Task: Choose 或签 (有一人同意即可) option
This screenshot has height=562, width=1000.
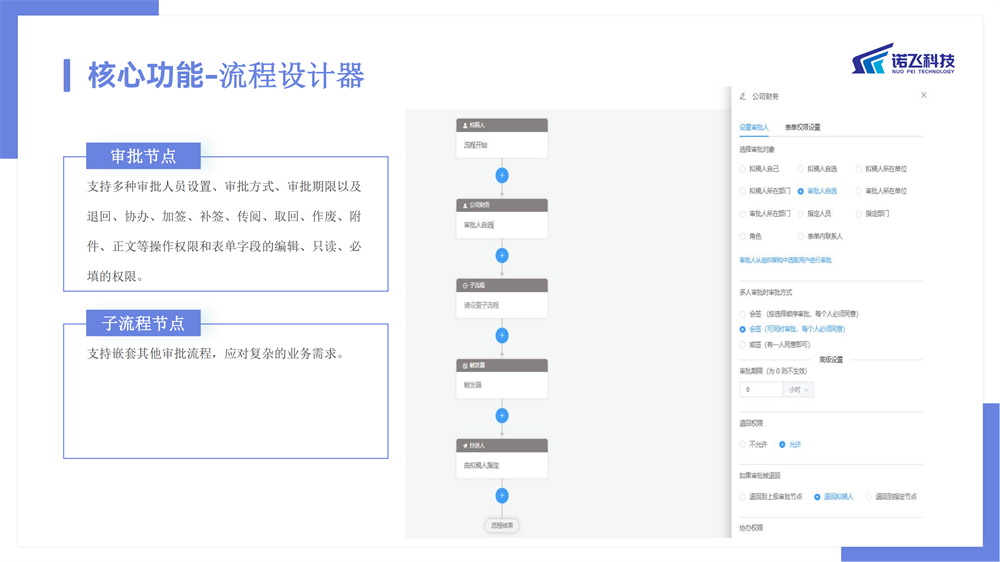Action: coord(742,344)
